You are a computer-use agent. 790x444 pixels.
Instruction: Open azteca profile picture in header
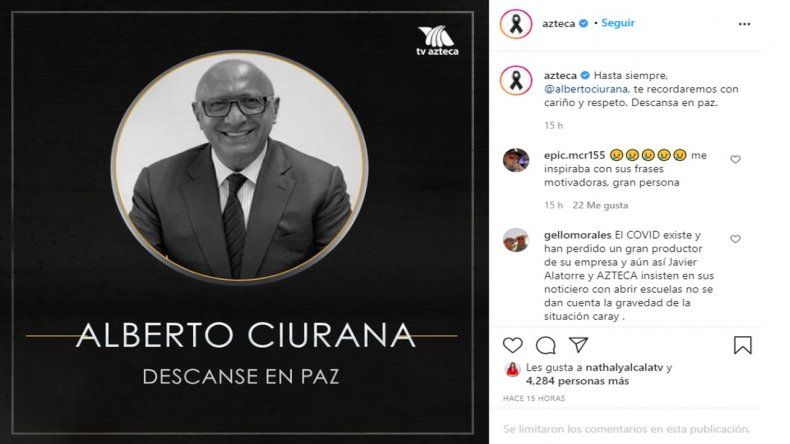[x=516, y=24]
